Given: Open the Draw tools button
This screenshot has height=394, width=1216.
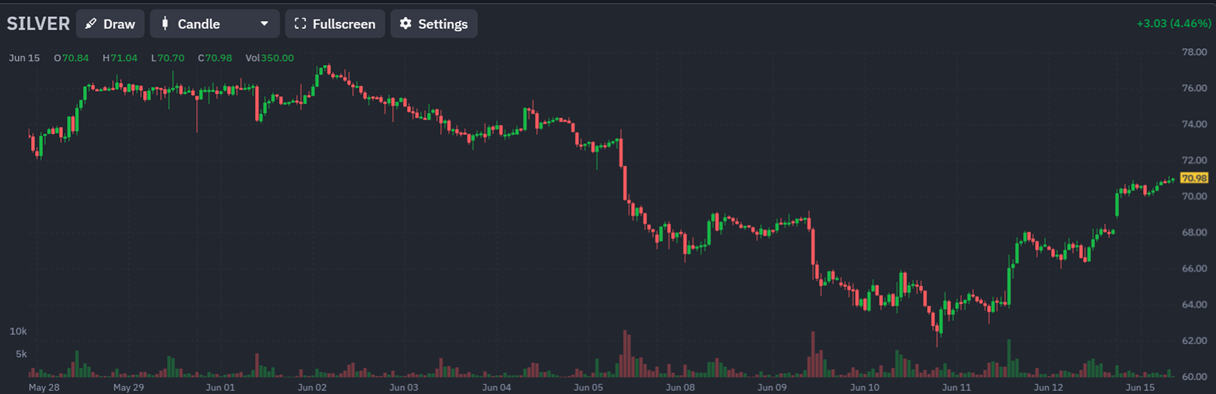Looking at the screenshot, I should point(110,24).
